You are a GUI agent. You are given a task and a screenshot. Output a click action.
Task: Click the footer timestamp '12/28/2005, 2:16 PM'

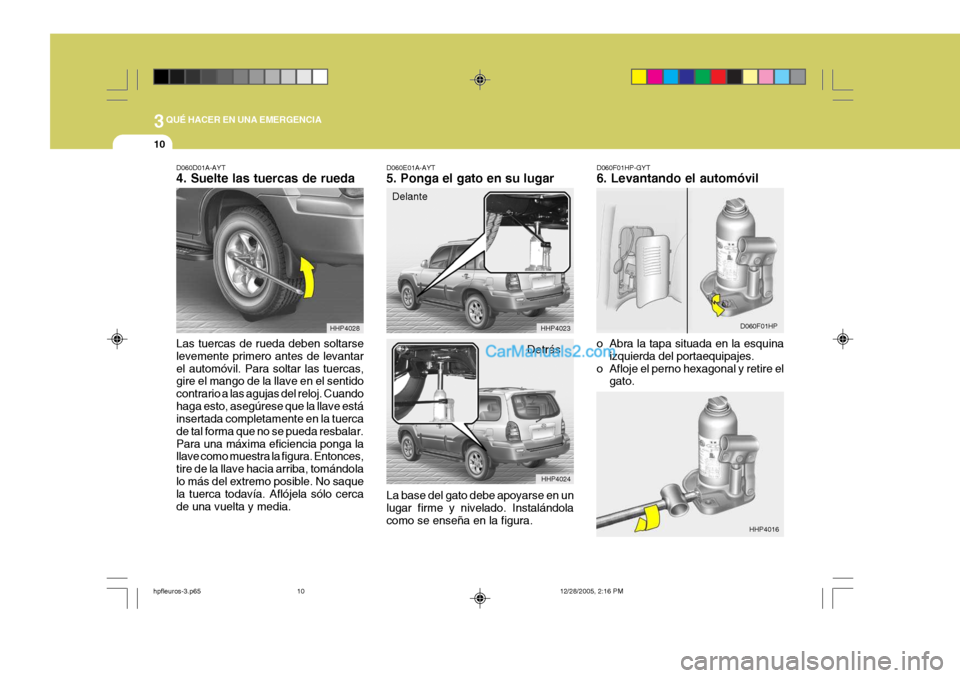point(591,592)
